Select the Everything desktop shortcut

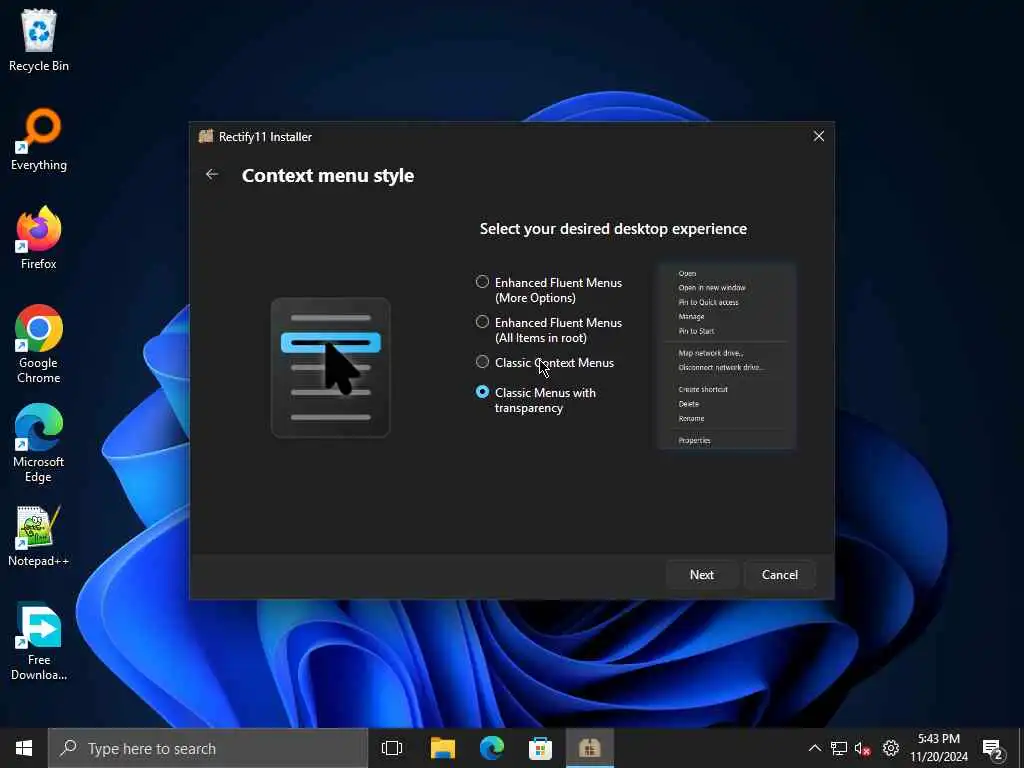pos(39,140)
